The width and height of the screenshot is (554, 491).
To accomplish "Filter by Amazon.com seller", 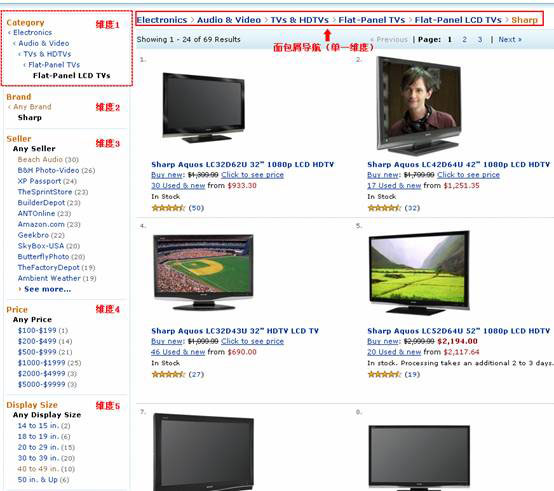I will coord(41,224).
